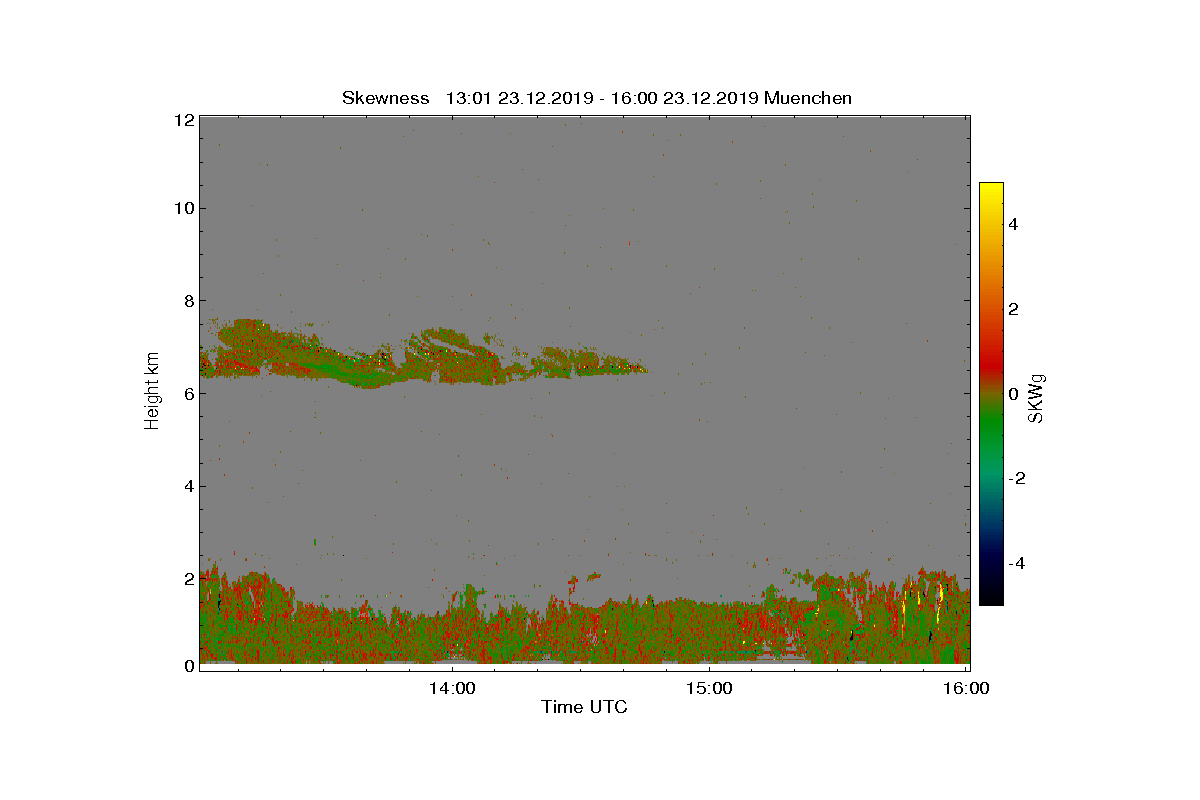Click the colorbar tick label -2
Screen dimensions: 1200x800
pos(1017,478)
